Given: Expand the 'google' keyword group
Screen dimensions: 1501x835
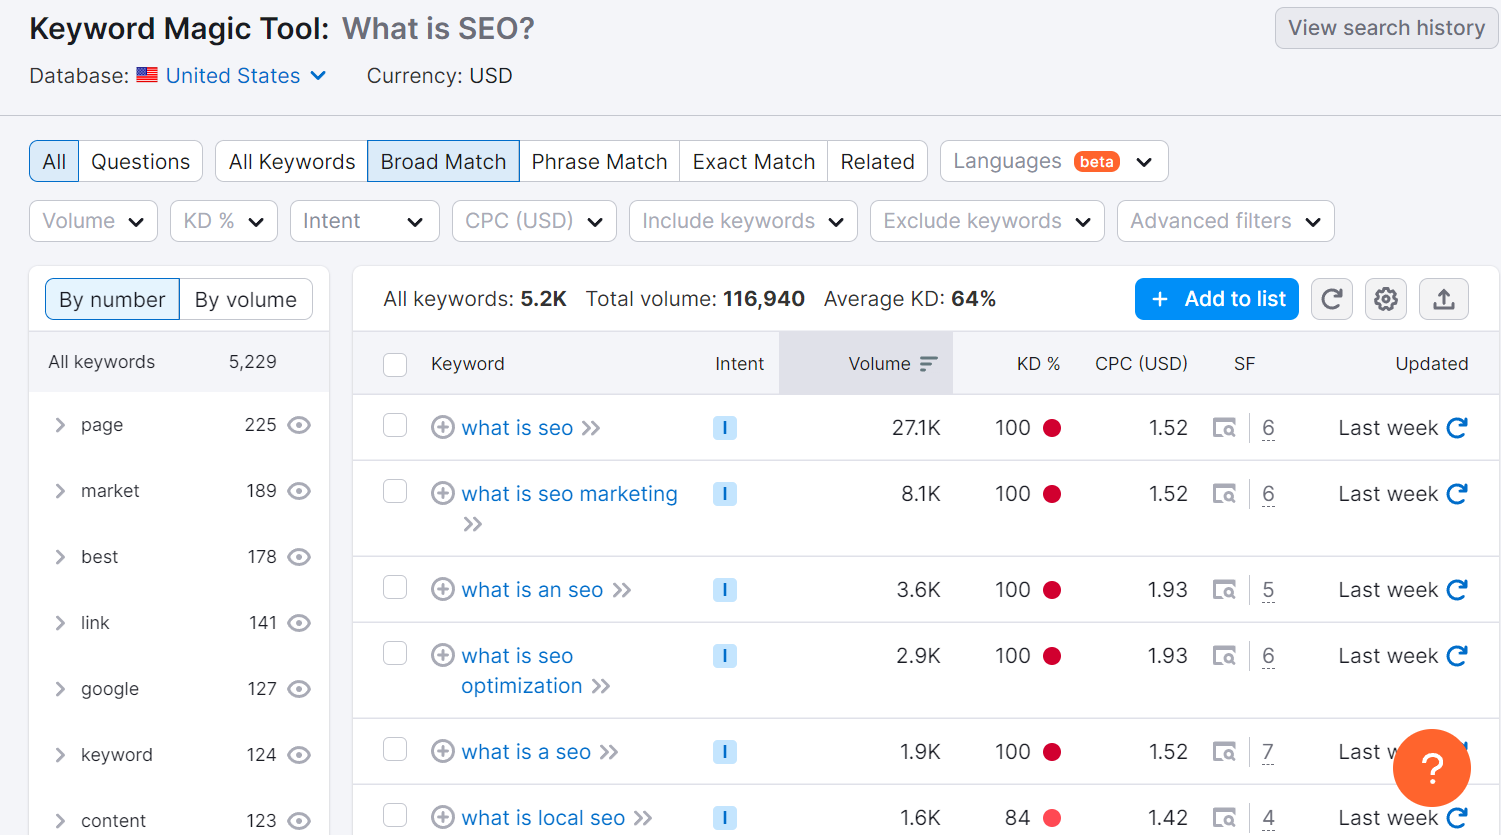Looking at the screenshot, I should coord(60,689).
